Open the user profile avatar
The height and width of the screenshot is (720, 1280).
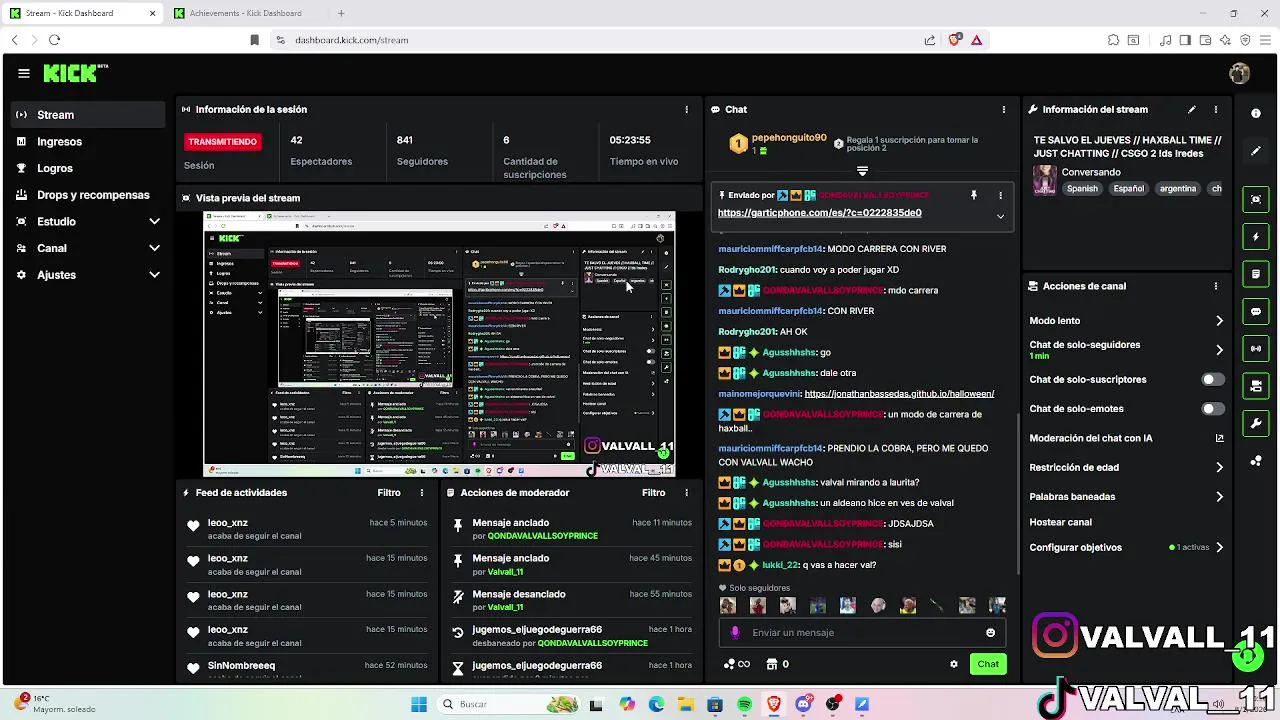pos(1239,73)
